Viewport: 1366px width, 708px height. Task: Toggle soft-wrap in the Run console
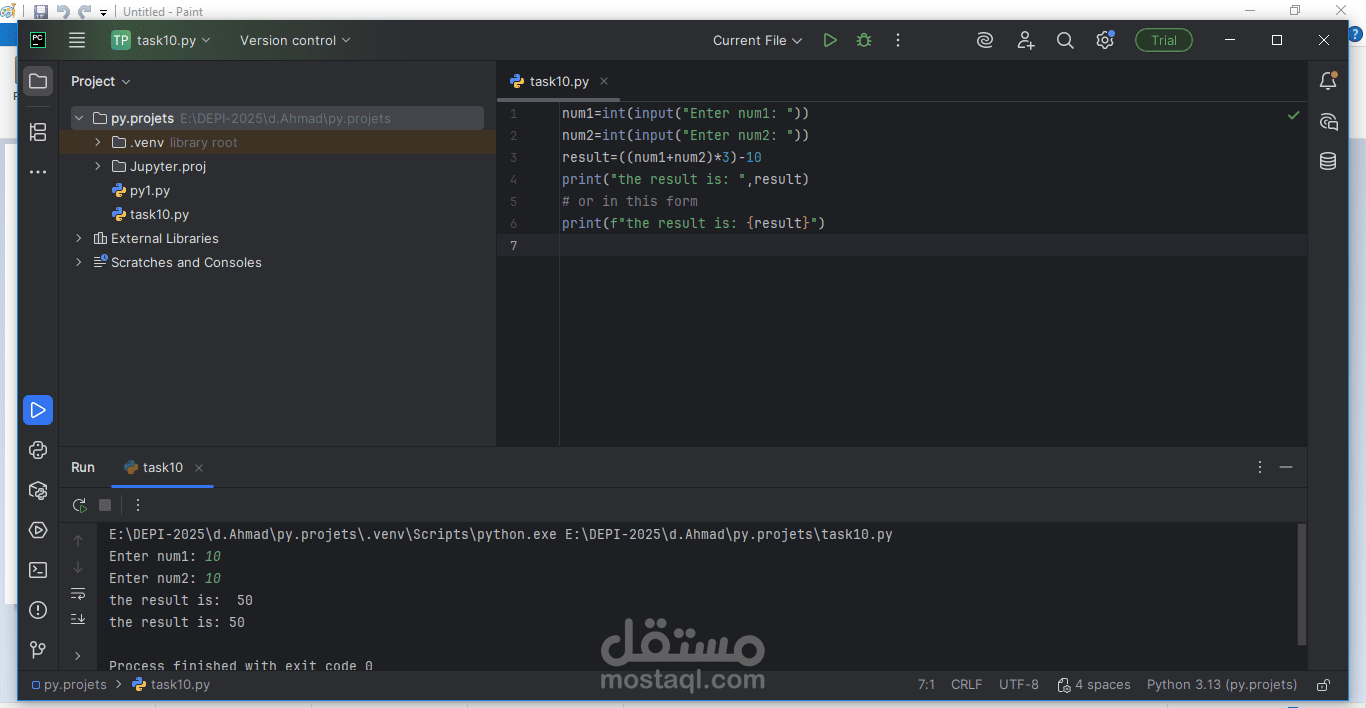[78, 594]
